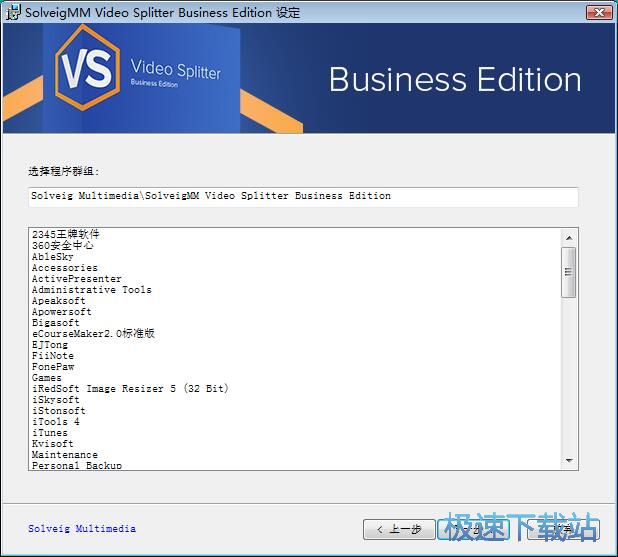This screenshot has height=557, width=618.
Task: Select eCourseMaker2.0标准版 in the list
Action: click(93, 333)
